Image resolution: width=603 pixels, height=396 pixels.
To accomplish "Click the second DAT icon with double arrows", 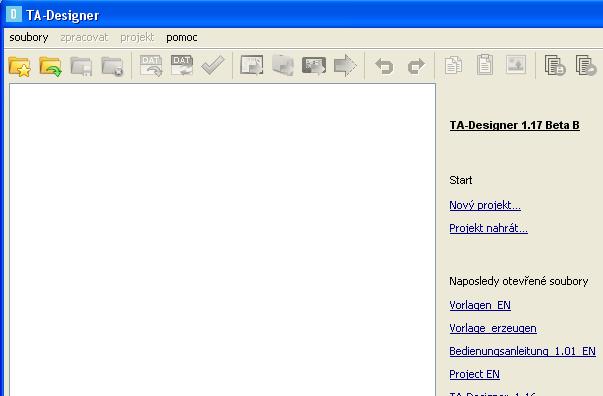I will [182, 66].
